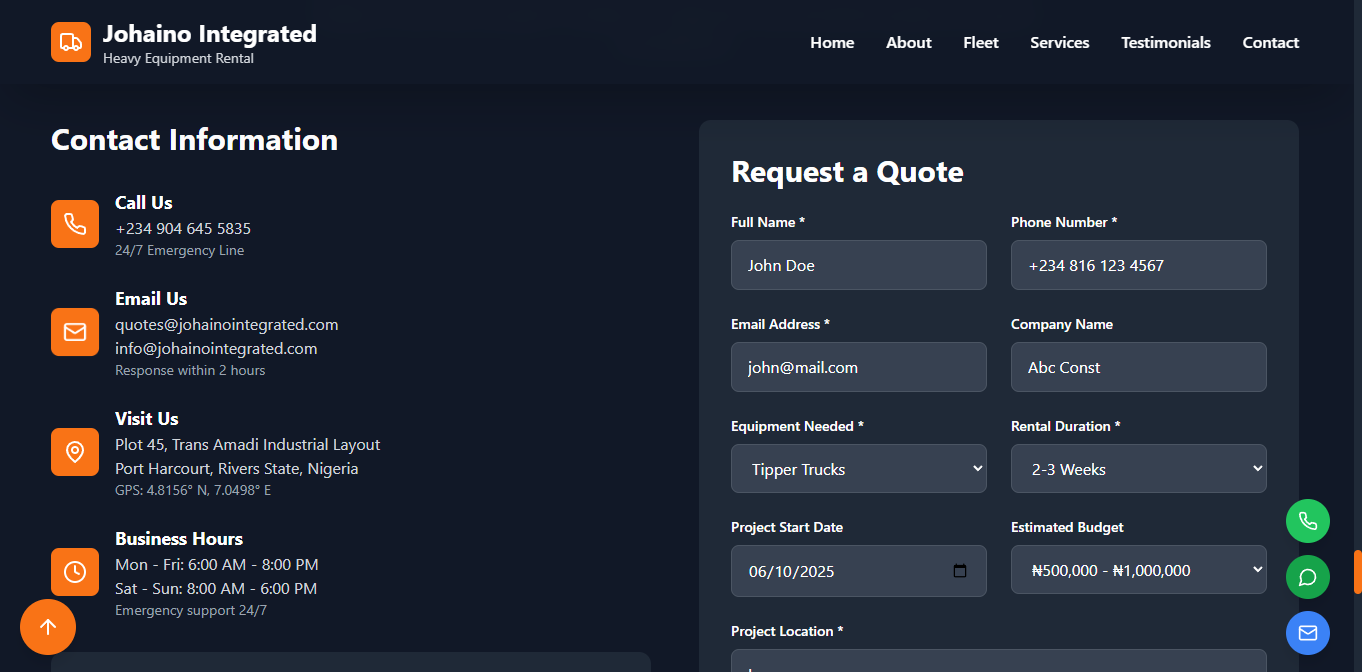The width and height of the screenshot is (1362, 672).
Task: Open the Rental Duration dropdown
Action: click(1138, 468)
